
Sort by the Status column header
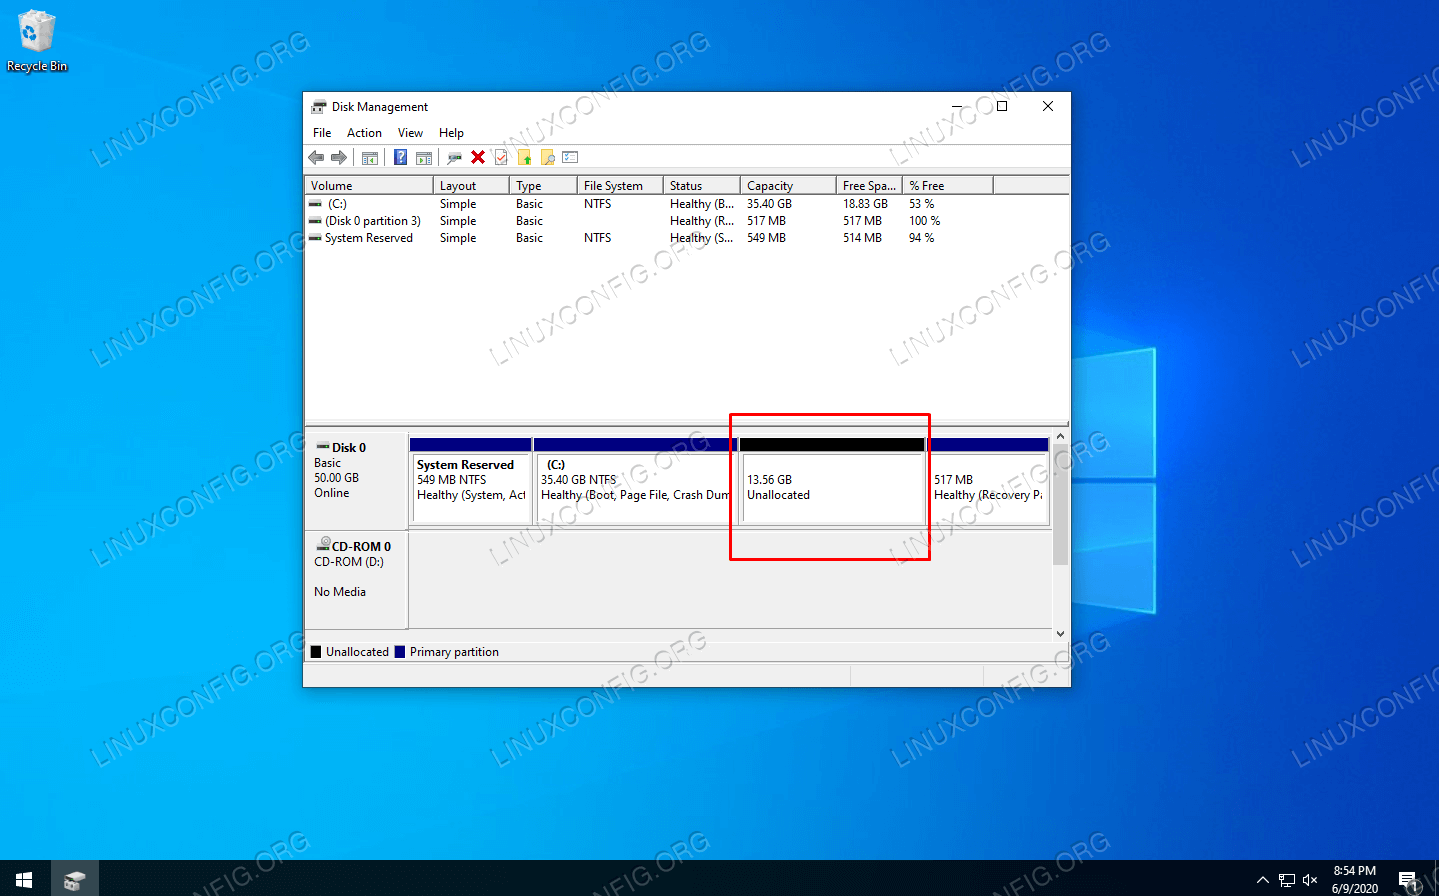(x=701, y=185)
